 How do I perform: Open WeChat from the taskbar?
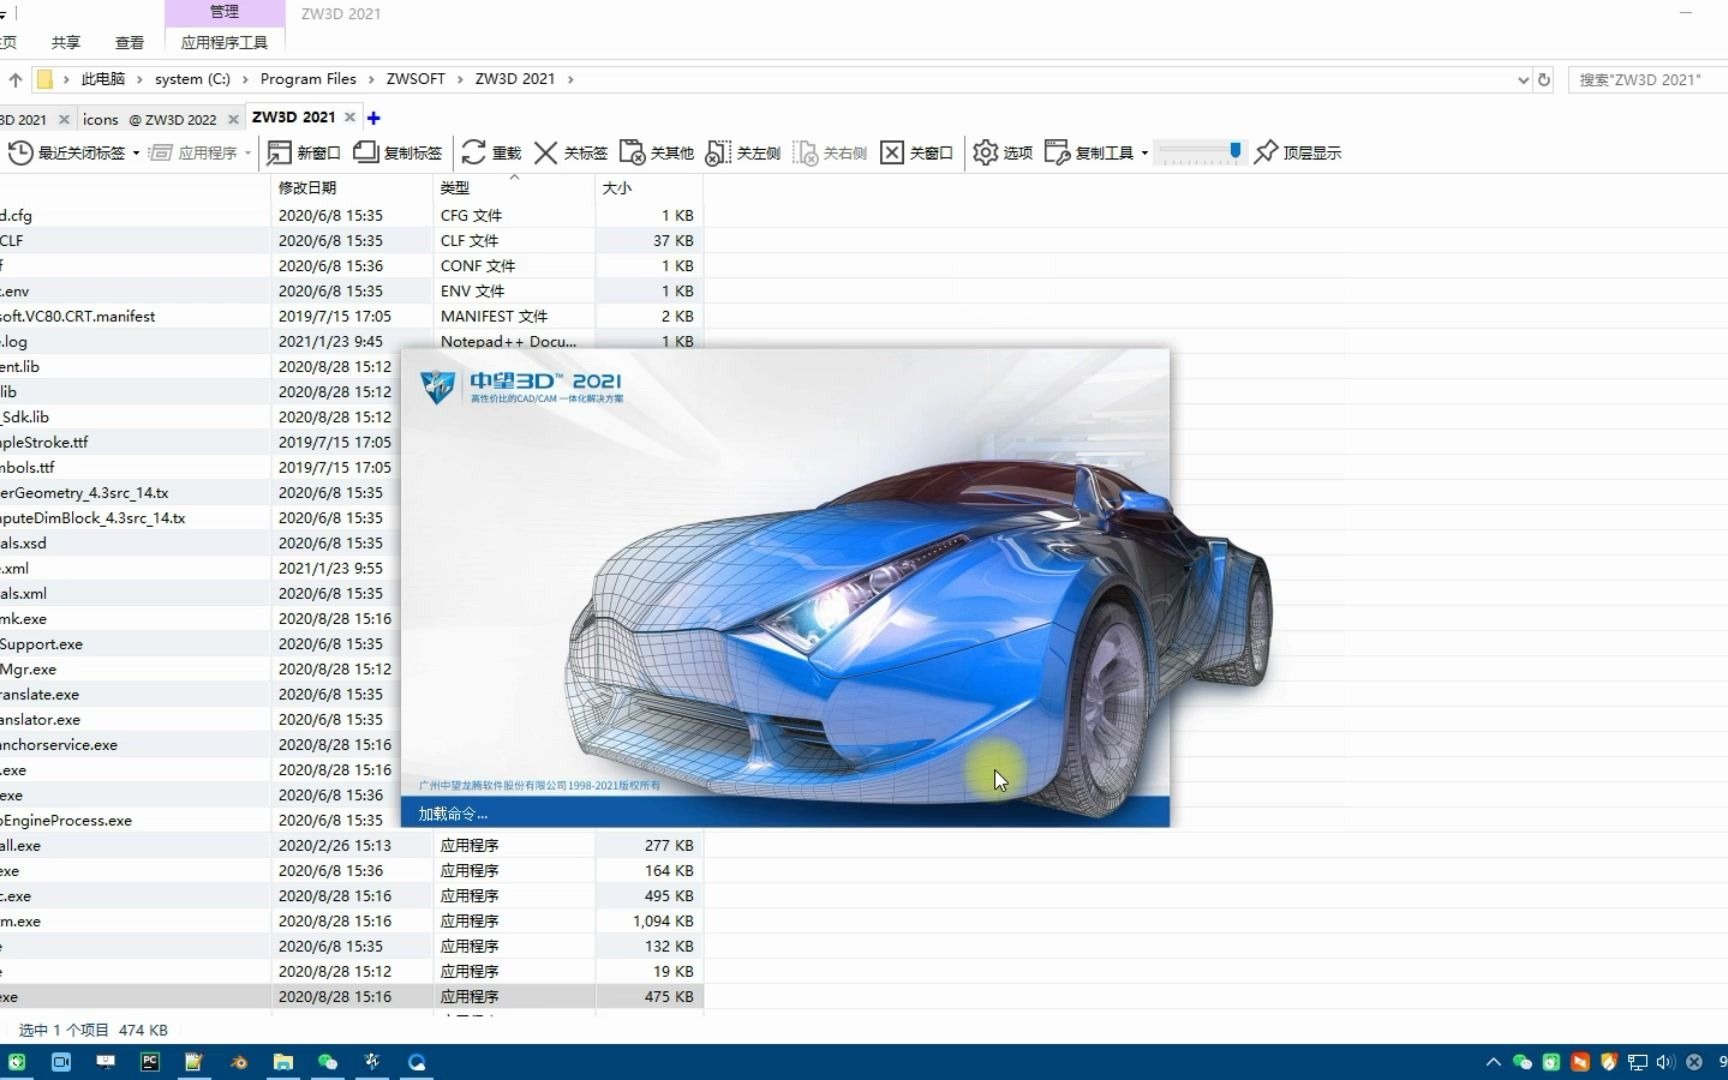point(327,1062)
